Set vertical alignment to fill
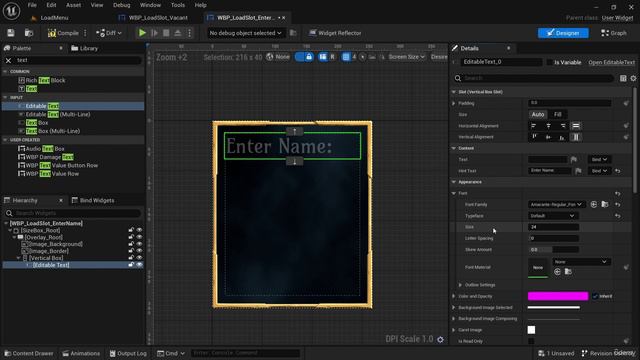The width and height of the screenshot is (640, 360). tap(576, 137)
